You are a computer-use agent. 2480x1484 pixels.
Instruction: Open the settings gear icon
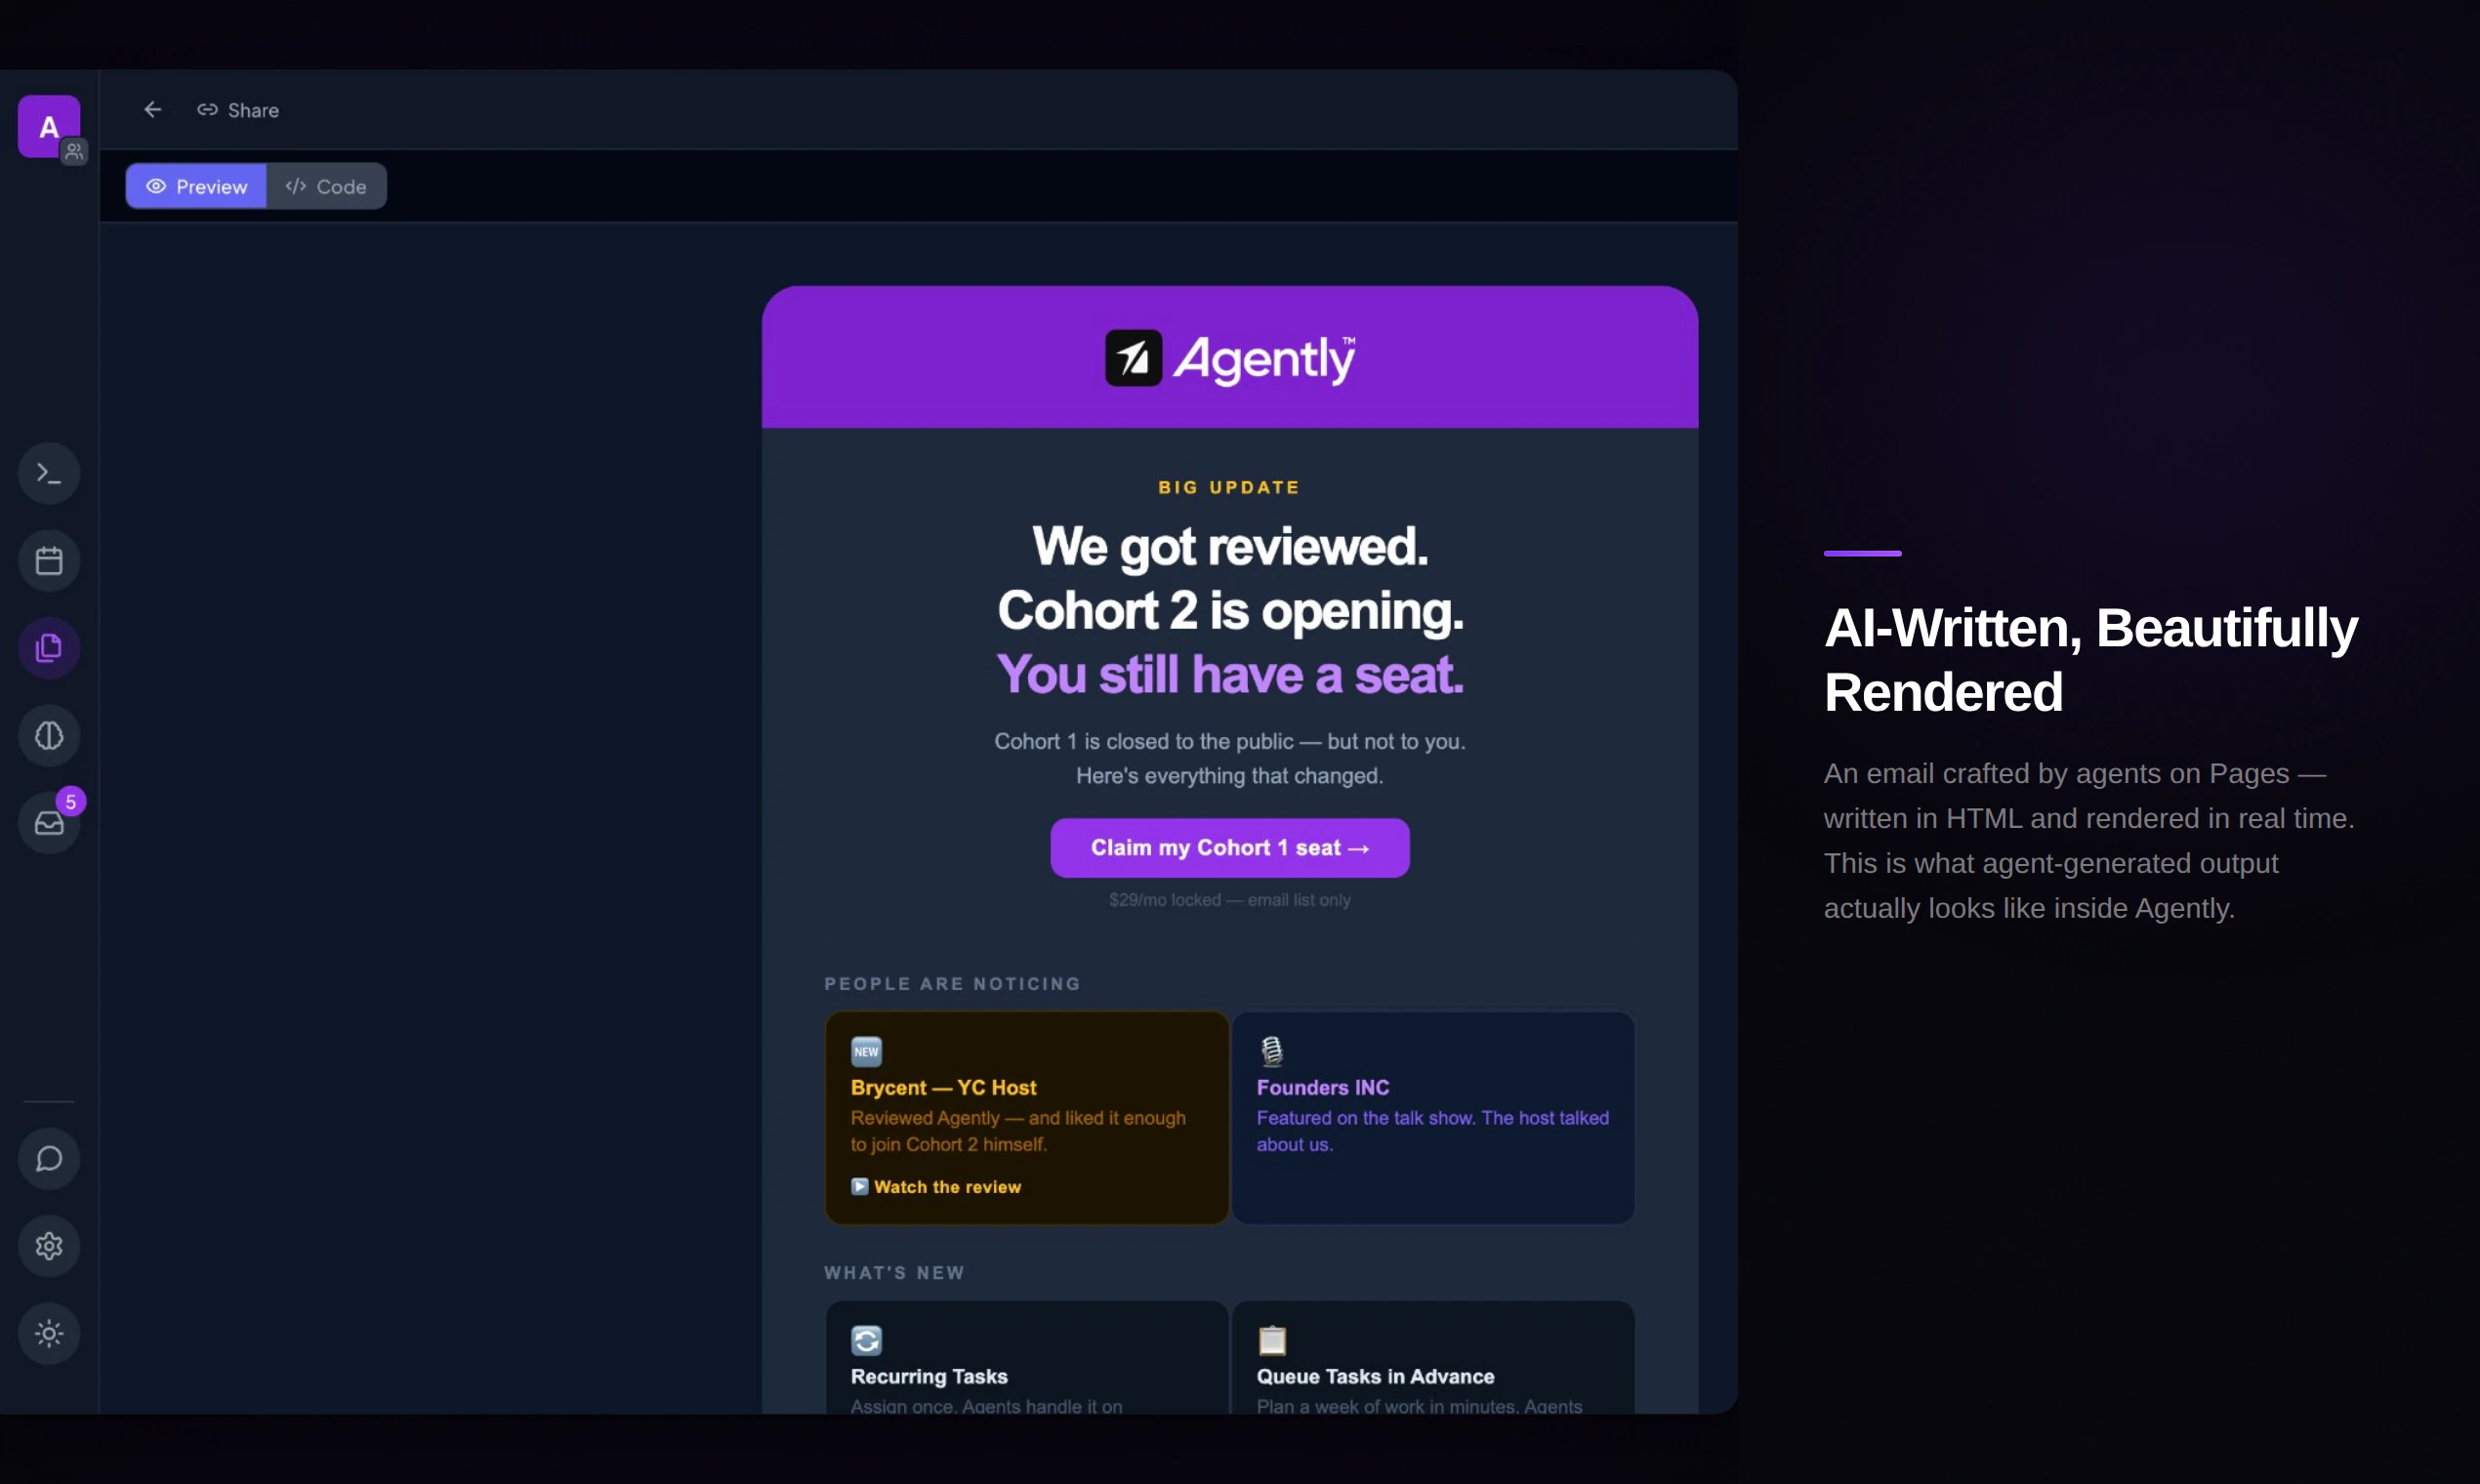(x=49, y=1246)
